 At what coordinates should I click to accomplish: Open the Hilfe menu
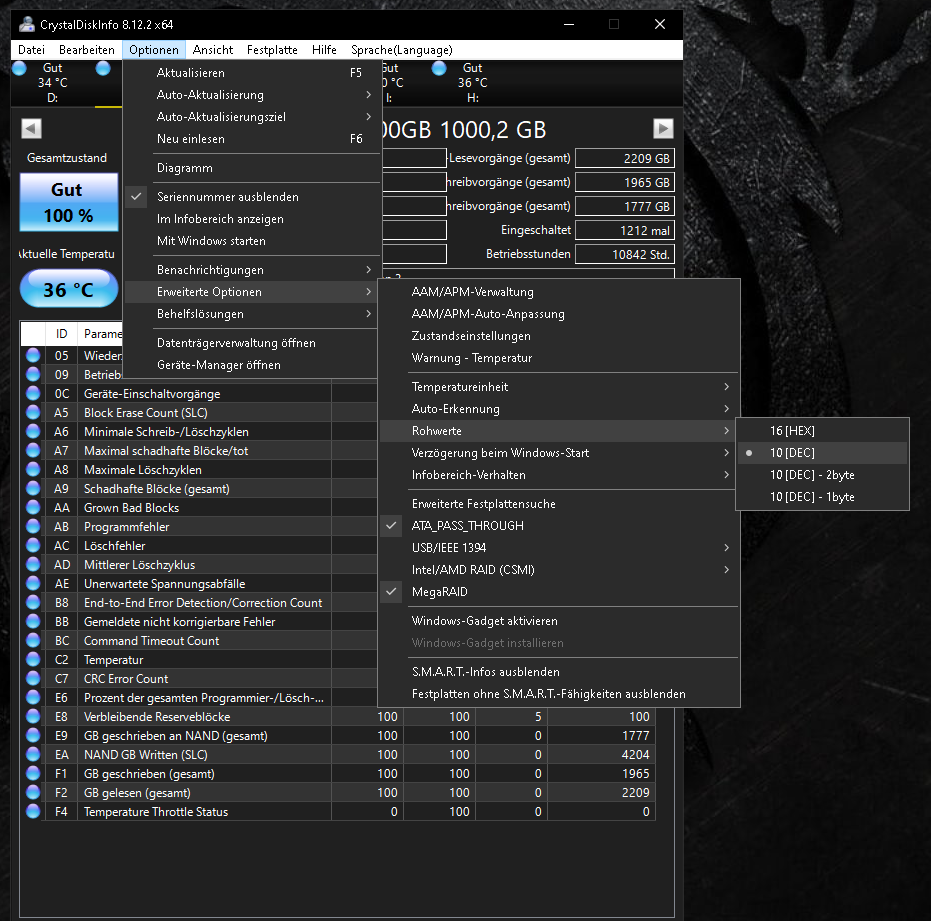(324, 50)
